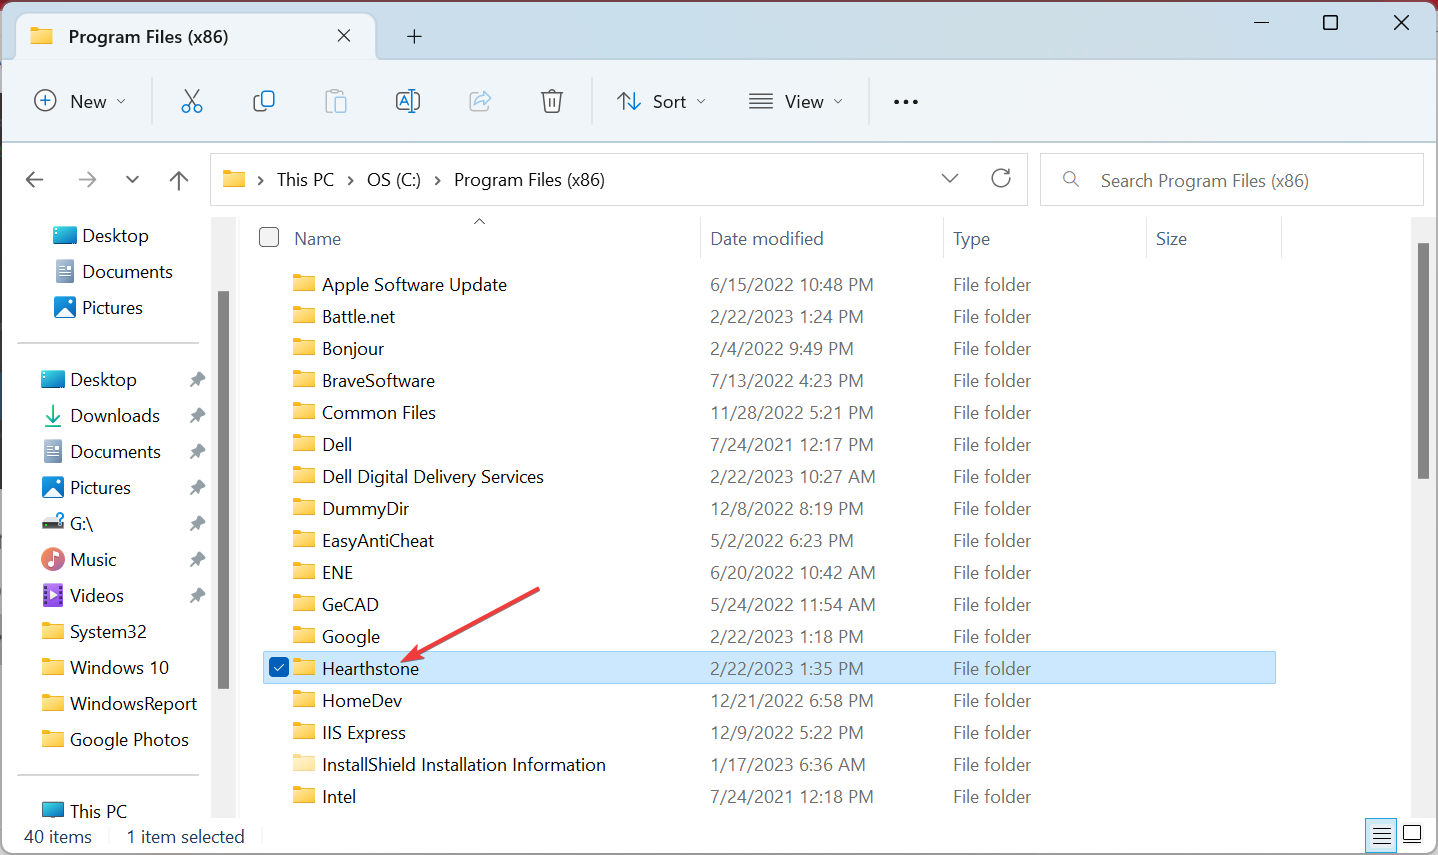Open the address bar history dropdown
Image resolution: width=1438 pixels, height=855 pixels.
click(950, 179)
